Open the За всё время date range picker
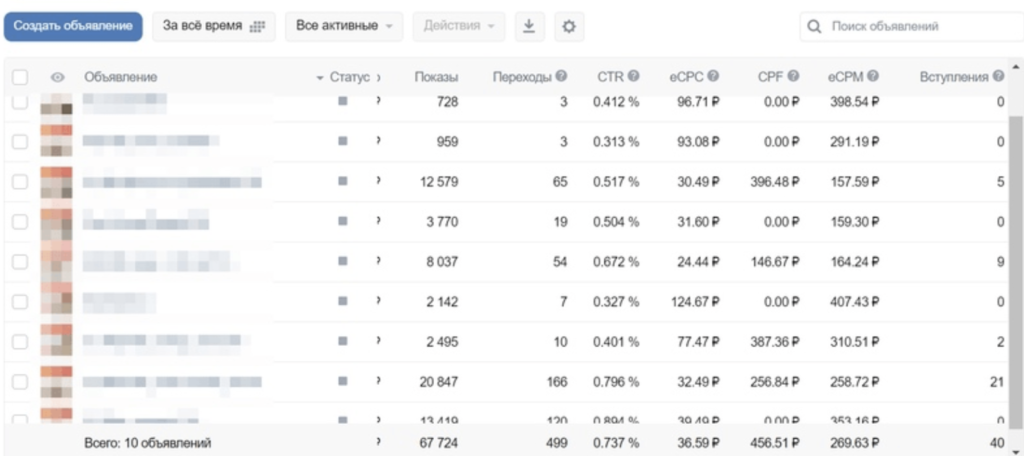Image resolution: width=1024 pixels, height=456 pixels. [214, 26]
